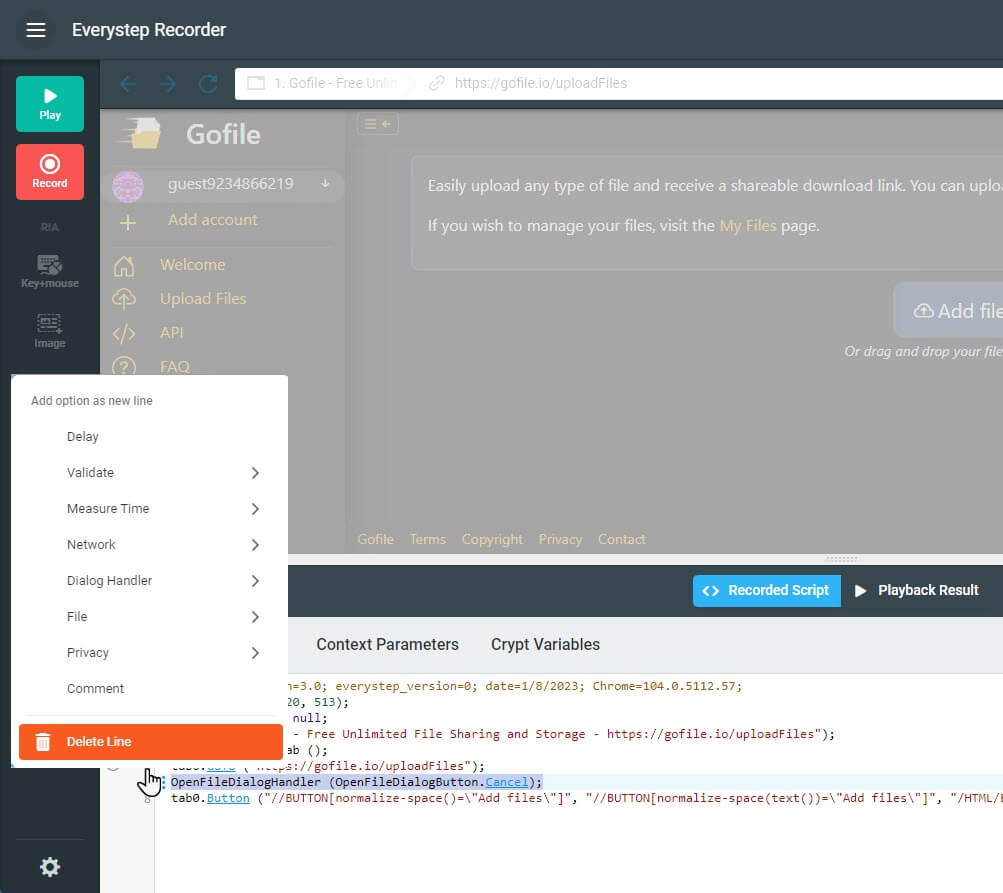Collapse the Gofile sidebar with toggle button
The image size is (1003, 893).
[377, 123]
